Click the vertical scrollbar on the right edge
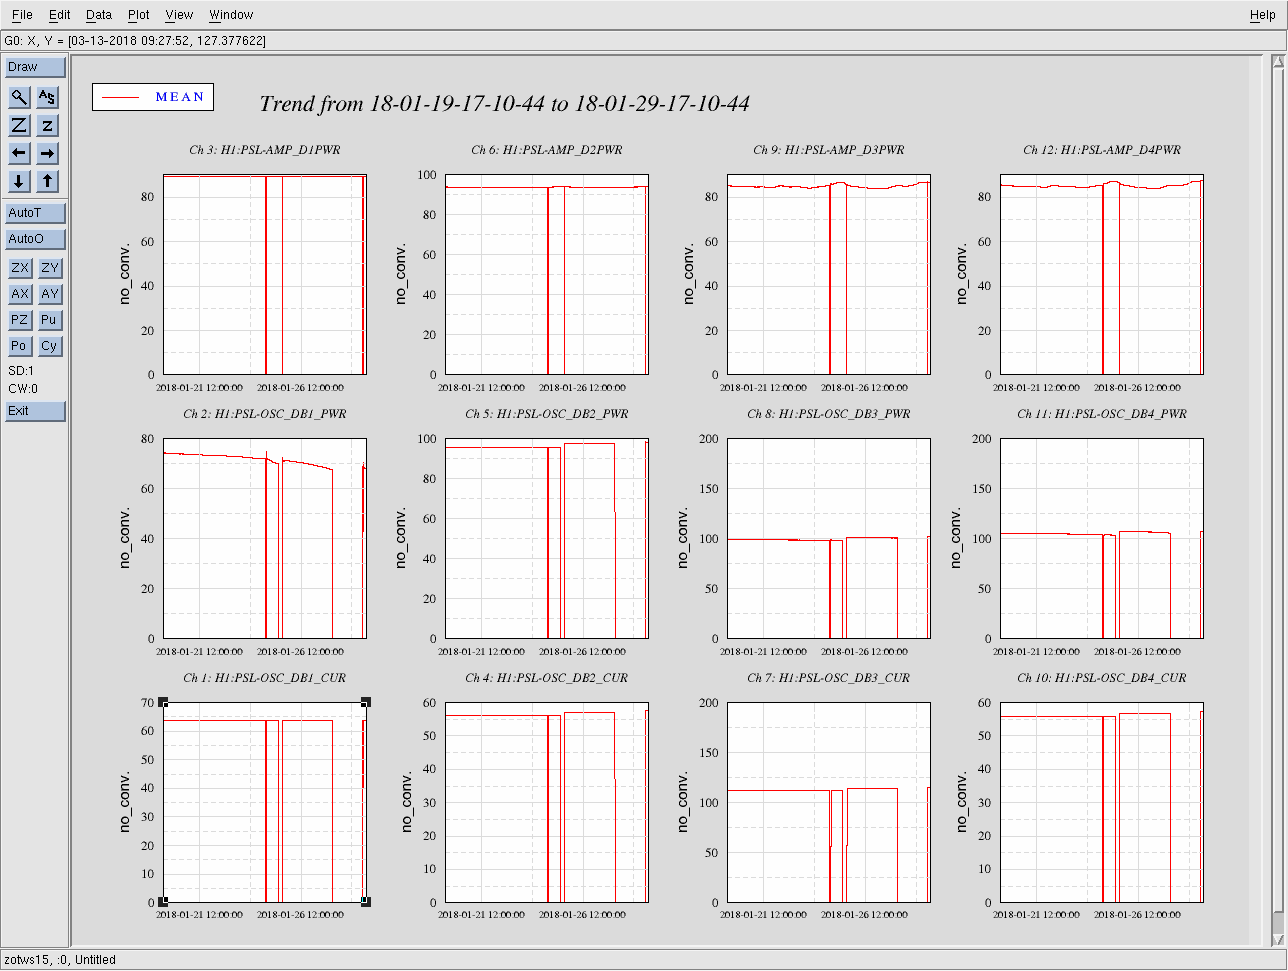The height and width of the screenshot is (971, 1288). [x=1278, y=500]
